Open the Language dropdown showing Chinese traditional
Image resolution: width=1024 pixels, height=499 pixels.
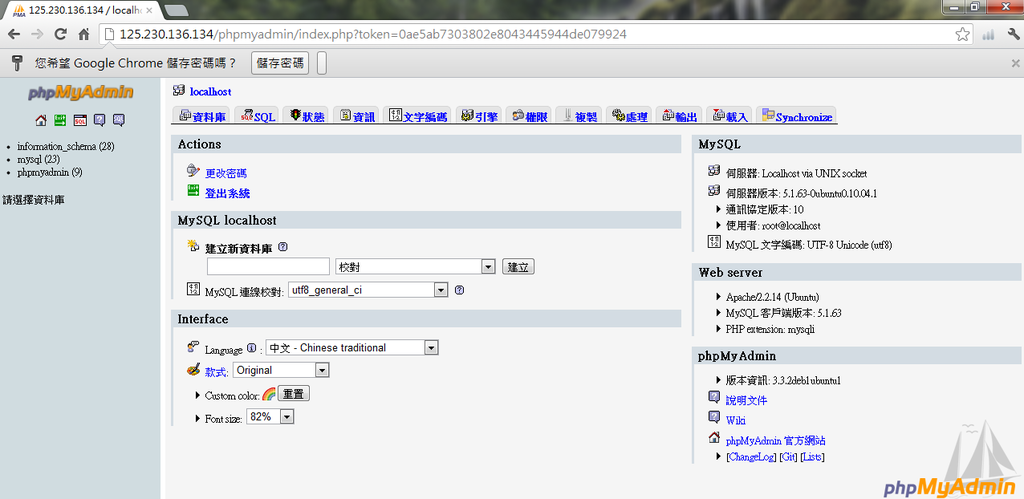[x=352, y=348]
